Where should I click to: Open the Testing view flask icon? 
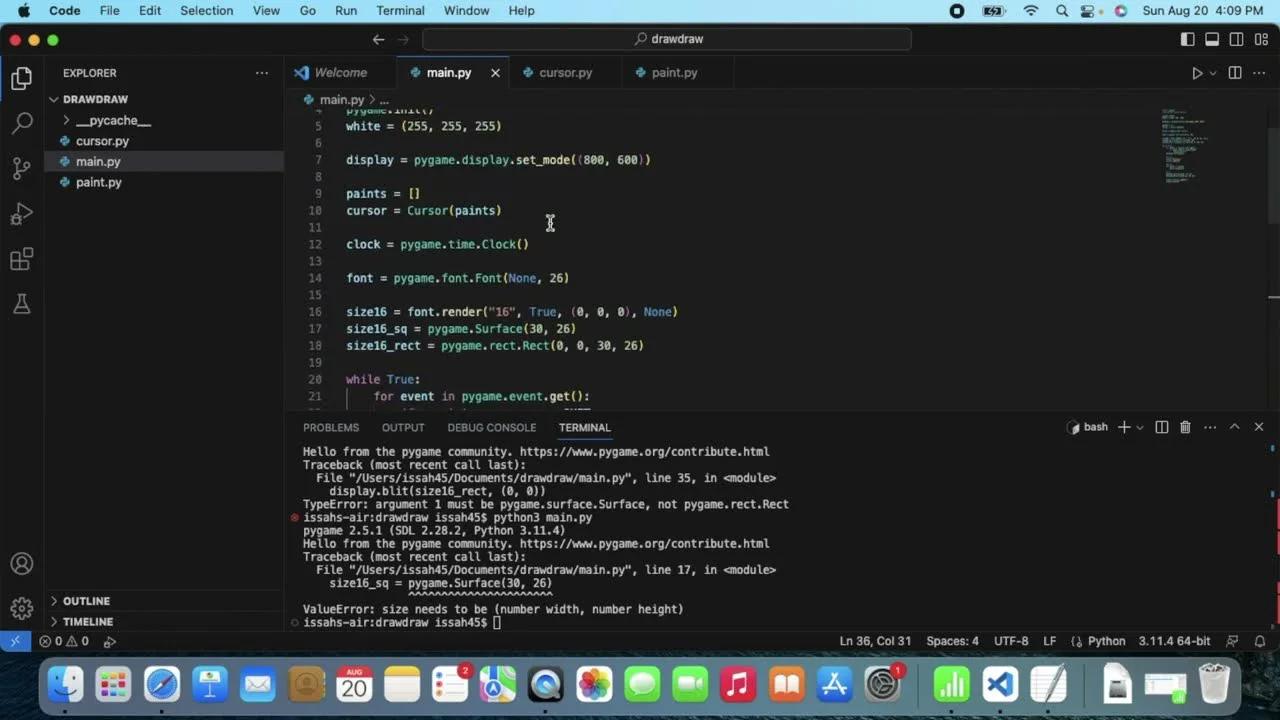(x=21, y=303)
